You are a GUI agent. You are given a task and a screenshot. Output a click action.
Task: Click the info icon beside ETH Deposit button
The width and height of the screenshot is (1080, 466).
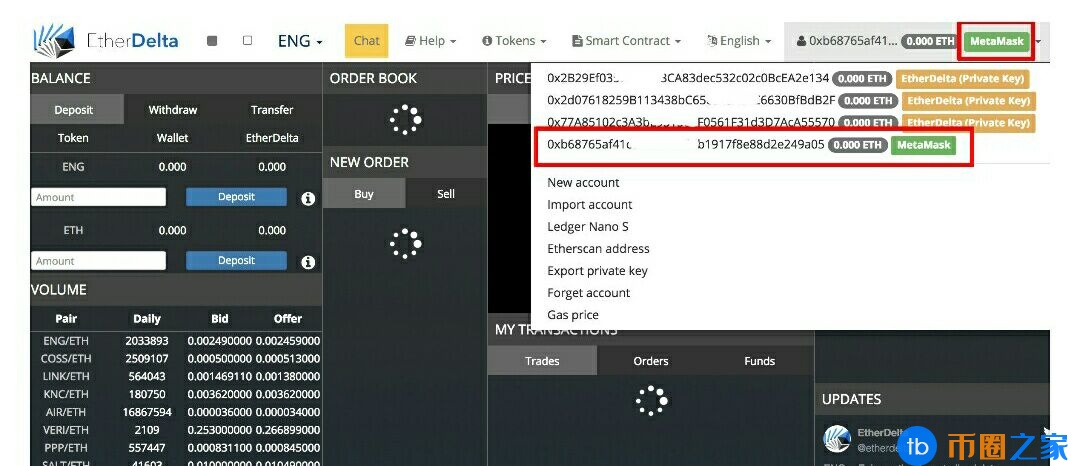pos(308,262)
